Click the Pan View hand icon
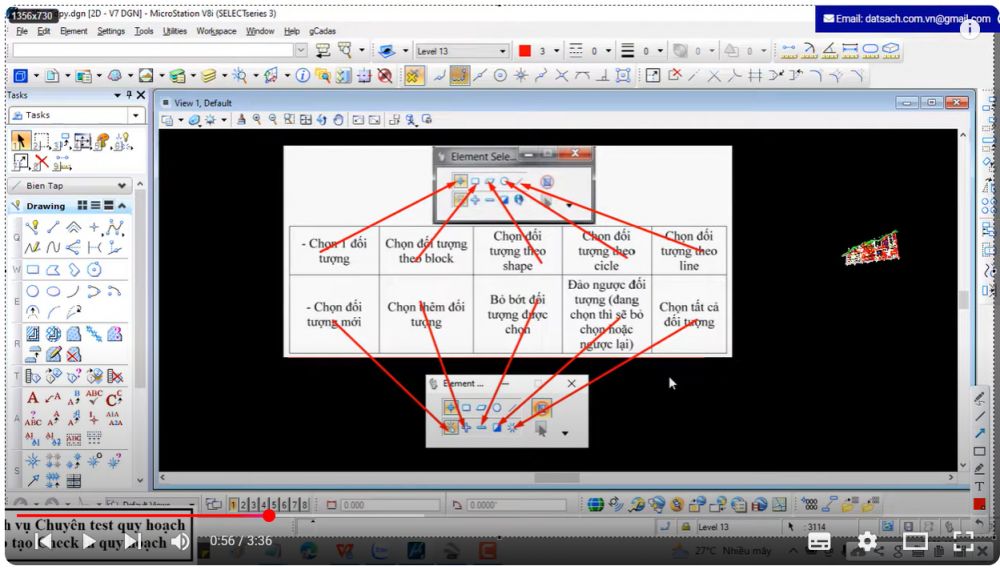1000x570 pixels. click(338, 120)
